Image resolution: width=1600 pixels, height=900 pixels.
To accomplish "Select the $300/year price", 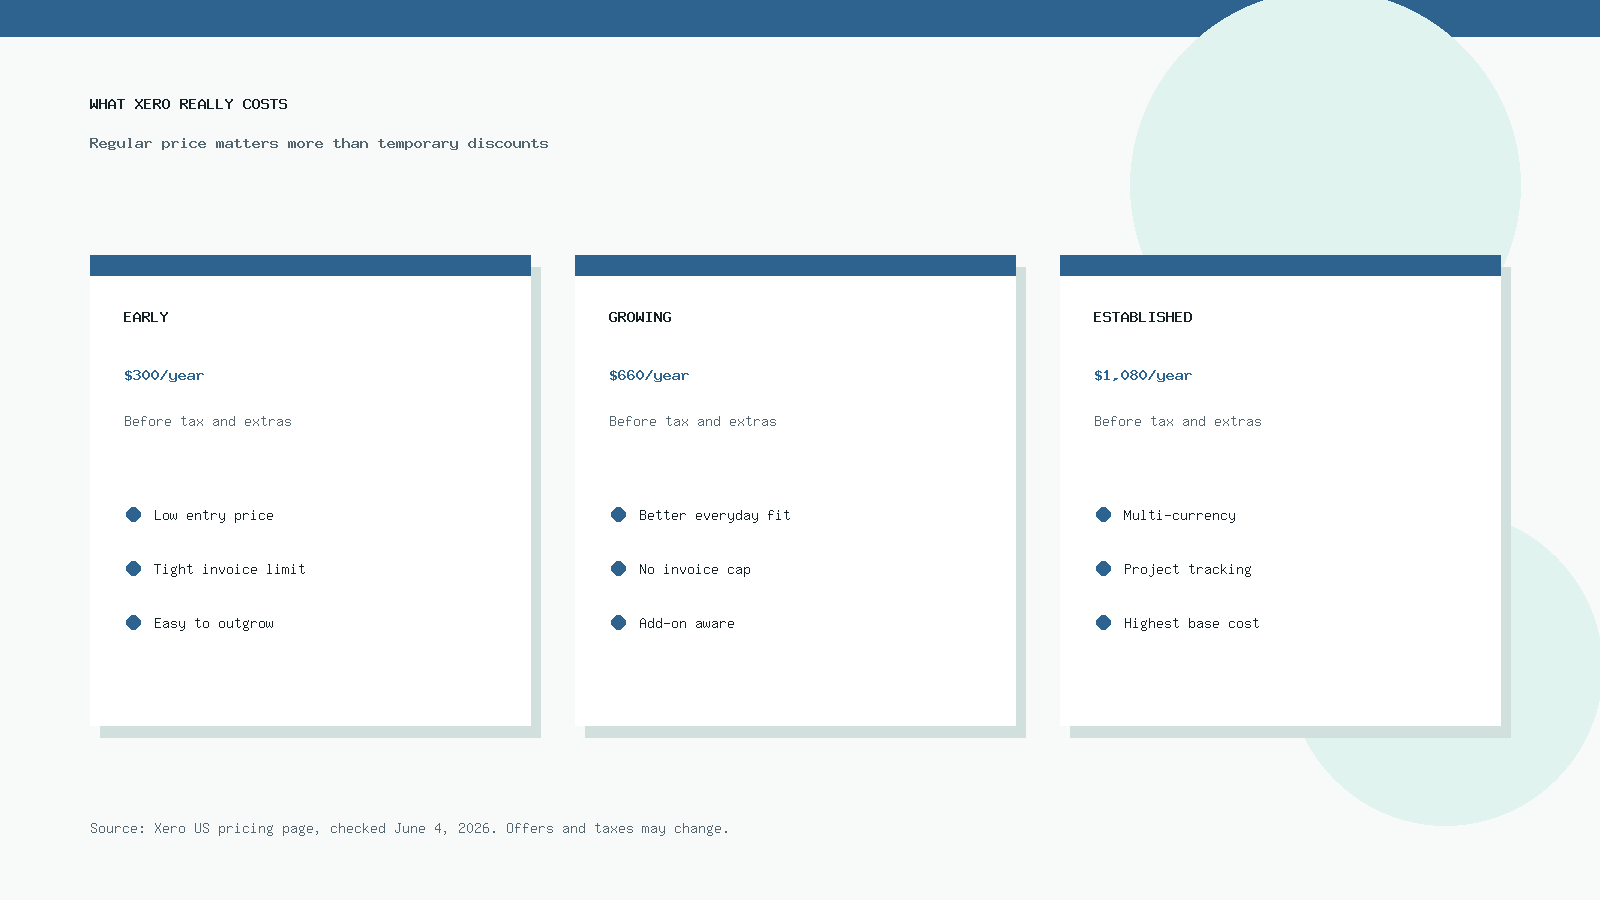I will [164, 376].
